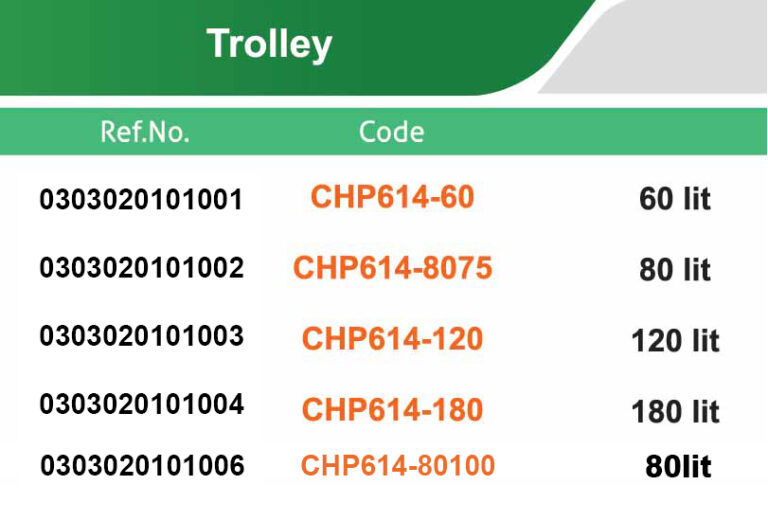Open product code CHP614-180
Viewport: 768px width, 521px height.
[392, 409]
